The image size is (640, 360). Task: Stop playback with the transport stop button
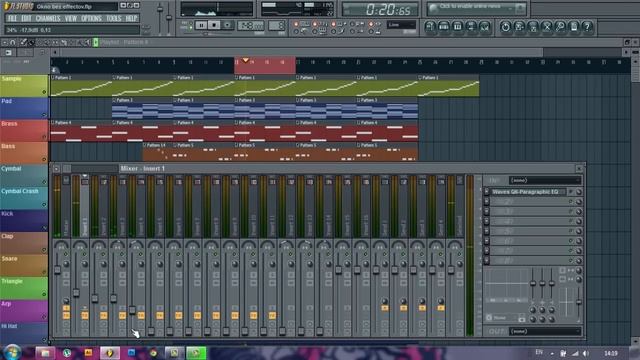214,25
